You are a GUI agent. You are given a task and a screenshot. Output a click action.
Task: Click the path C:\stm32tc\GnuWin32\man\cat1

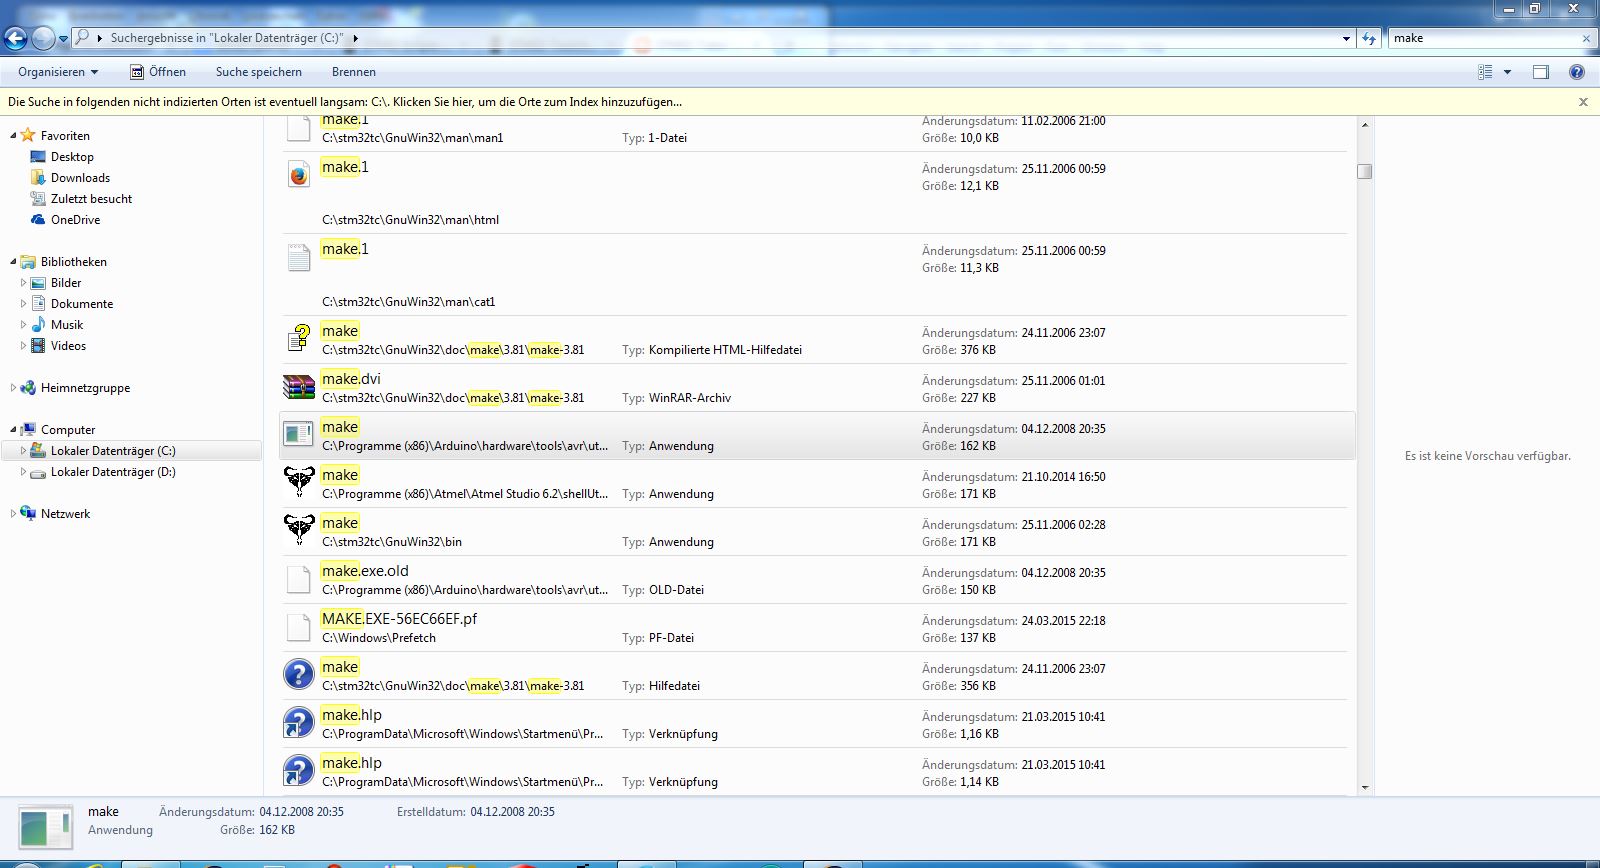pos(409,302)
